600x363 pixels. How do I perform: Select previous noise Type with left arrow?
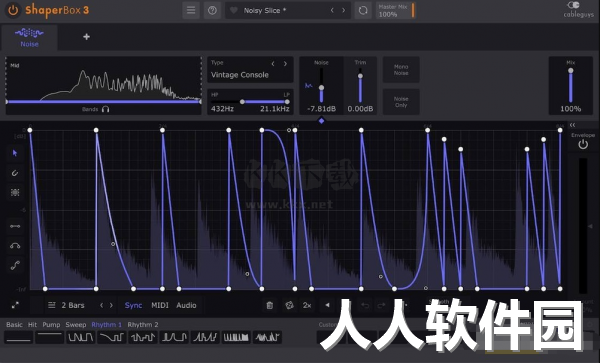coord(273,63)
